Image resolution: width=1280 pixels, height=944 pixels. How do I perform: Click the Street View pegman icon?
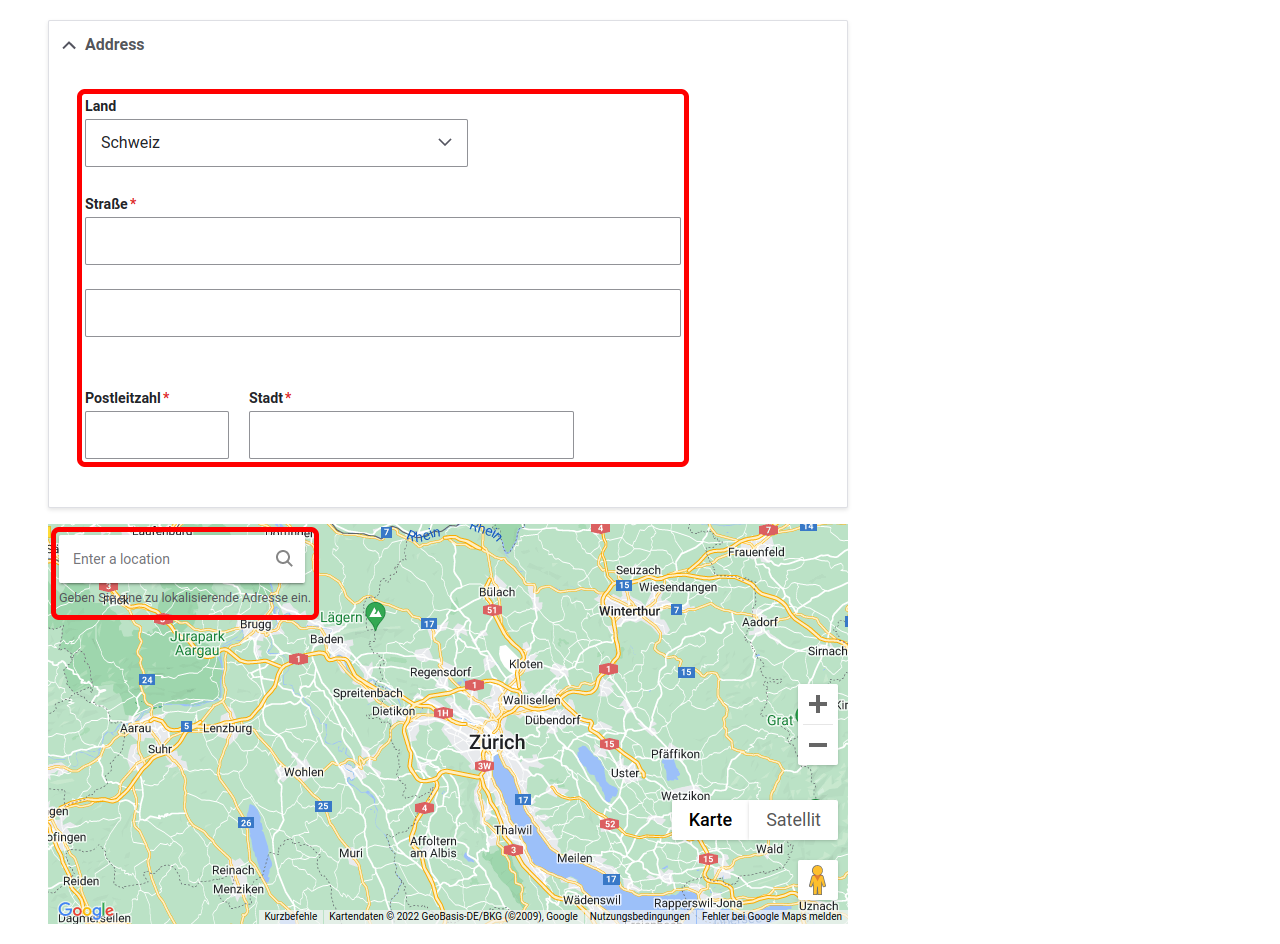point(818,880)
